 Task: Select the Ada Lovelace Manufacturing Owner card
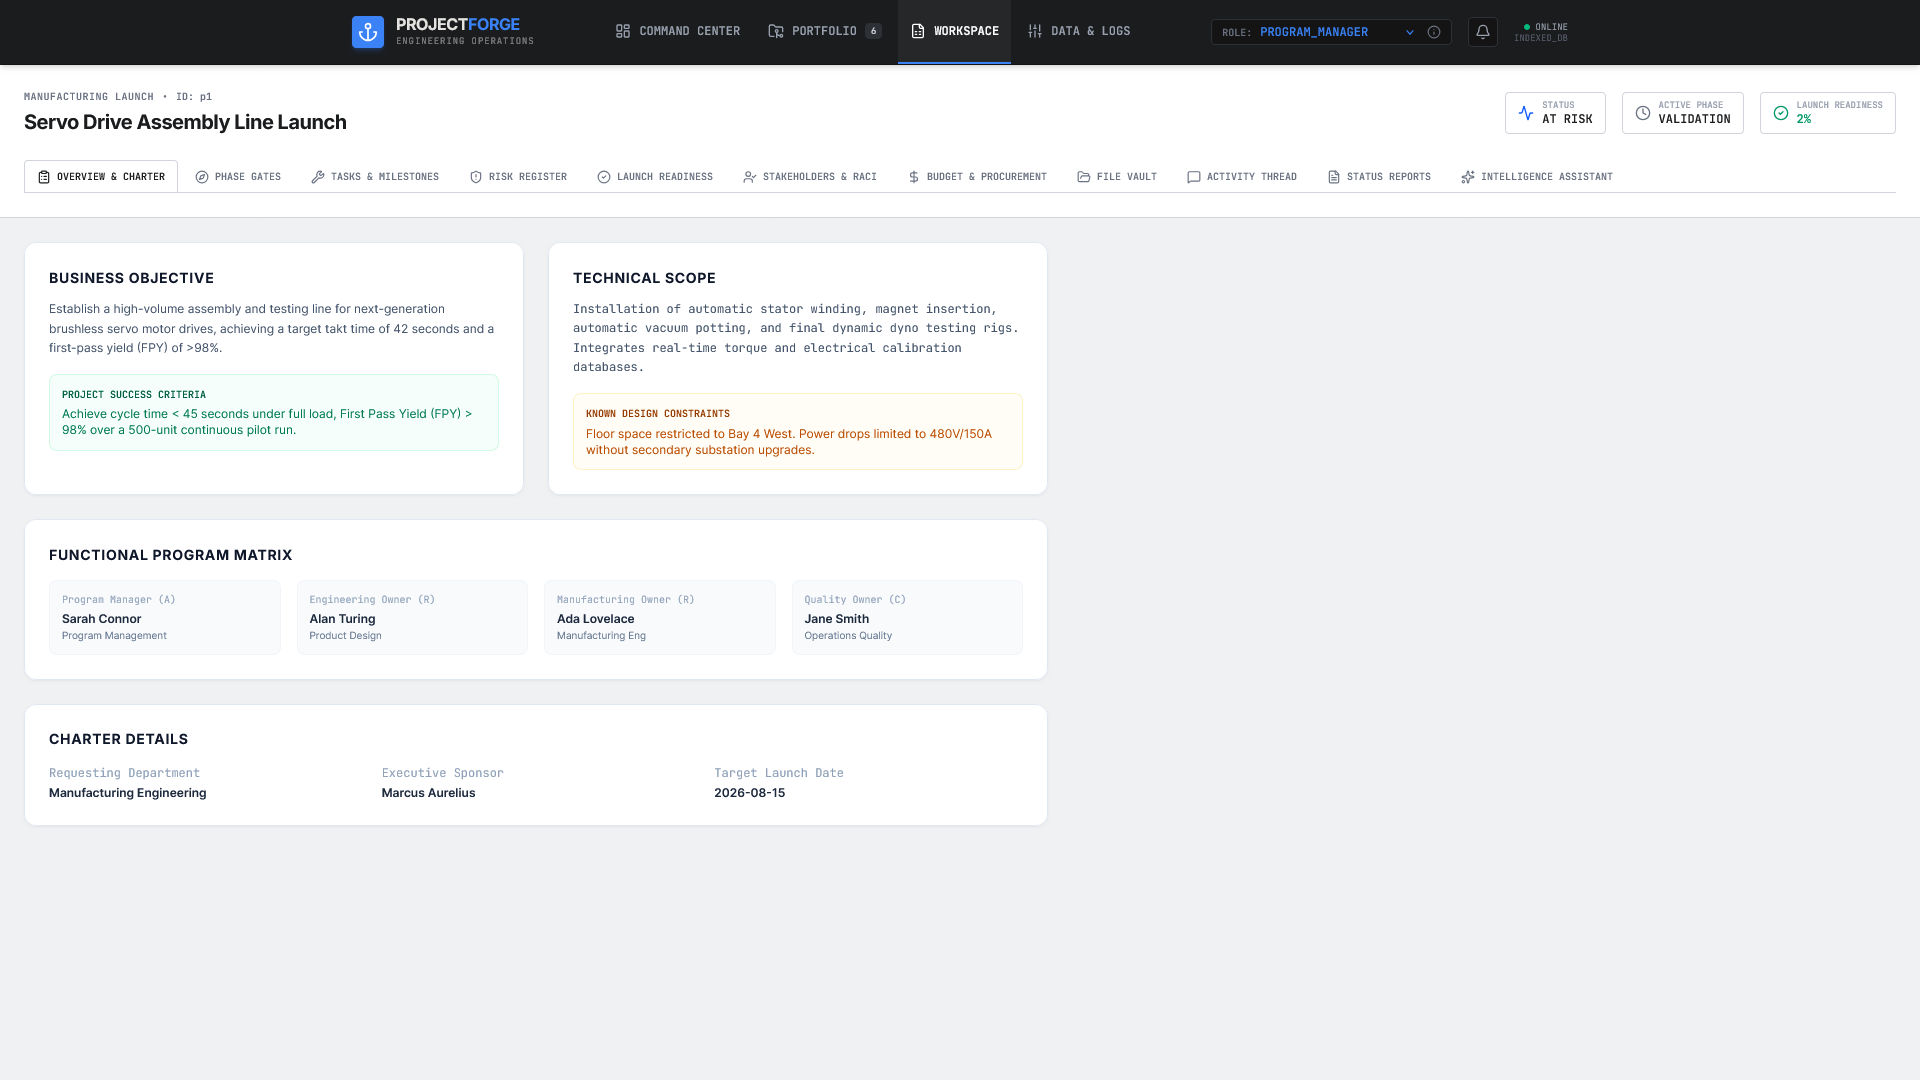(660, 618)
